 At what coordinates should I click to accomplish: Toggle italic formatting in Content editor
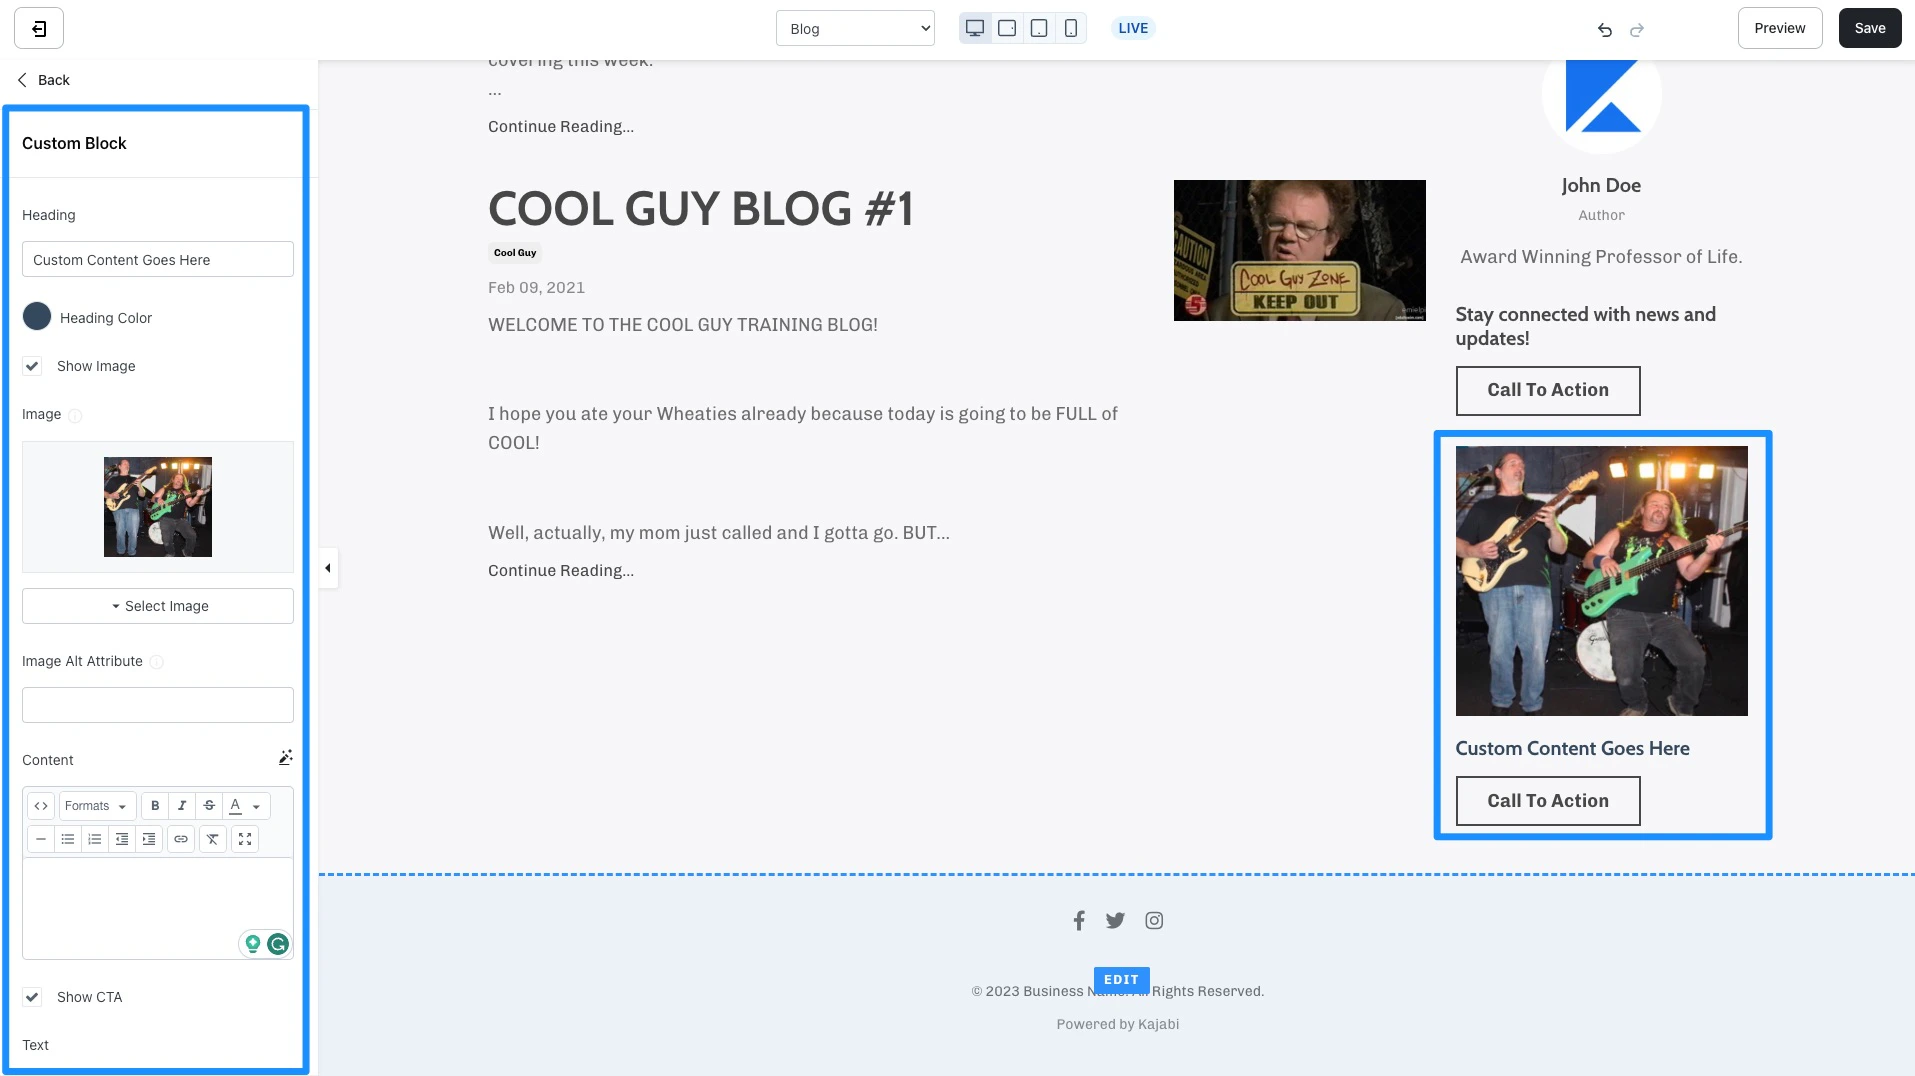182,806
